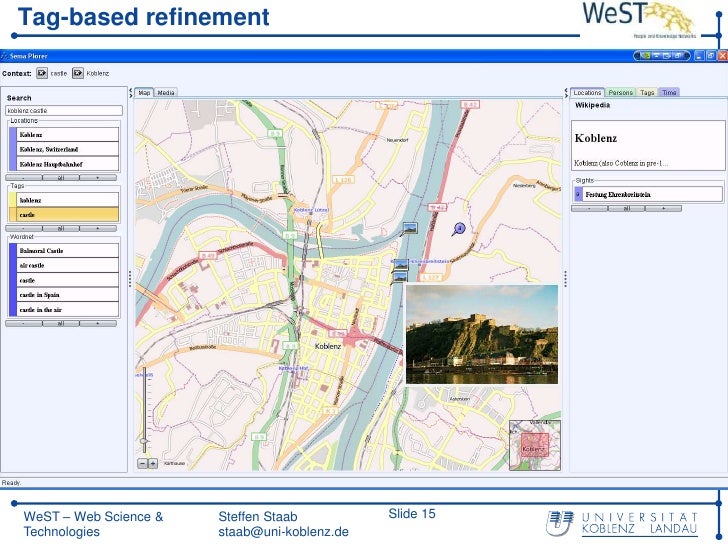Image resolution: width=728 pixels, height=546 pixels.
Task: Click the blue pin marker on map
Action: click(459, 228)
